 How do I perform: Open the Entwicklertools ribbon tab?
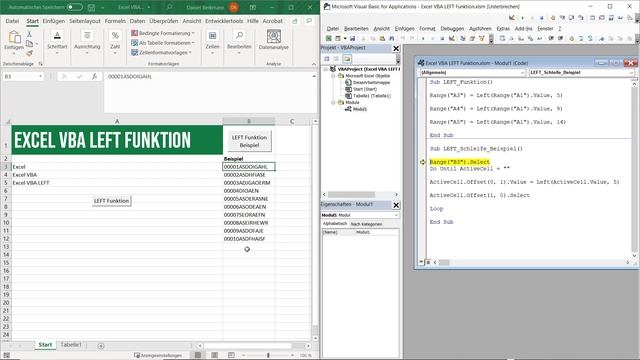pyautogui.click(x=224, y=21)
